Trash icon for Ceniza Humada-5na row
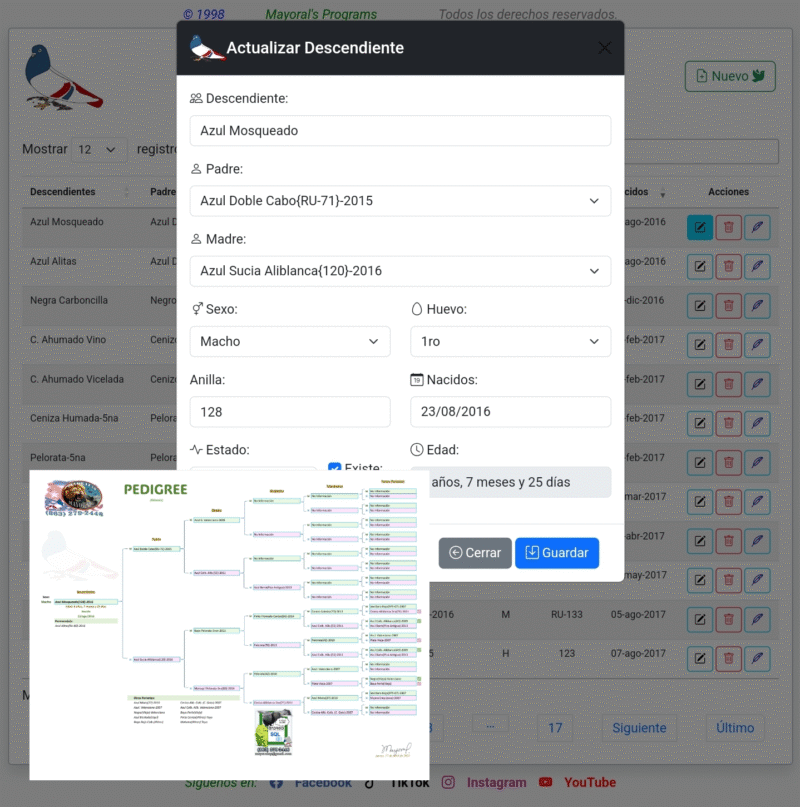The image size is (800, 807). pos(728,423)
